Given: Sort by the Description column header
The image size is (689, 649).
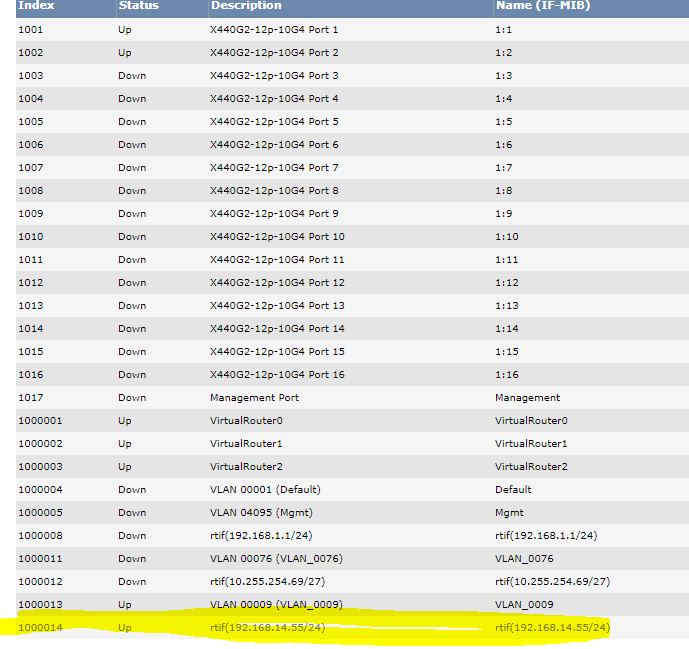Looking at the screenshot, I should (246, 6).
